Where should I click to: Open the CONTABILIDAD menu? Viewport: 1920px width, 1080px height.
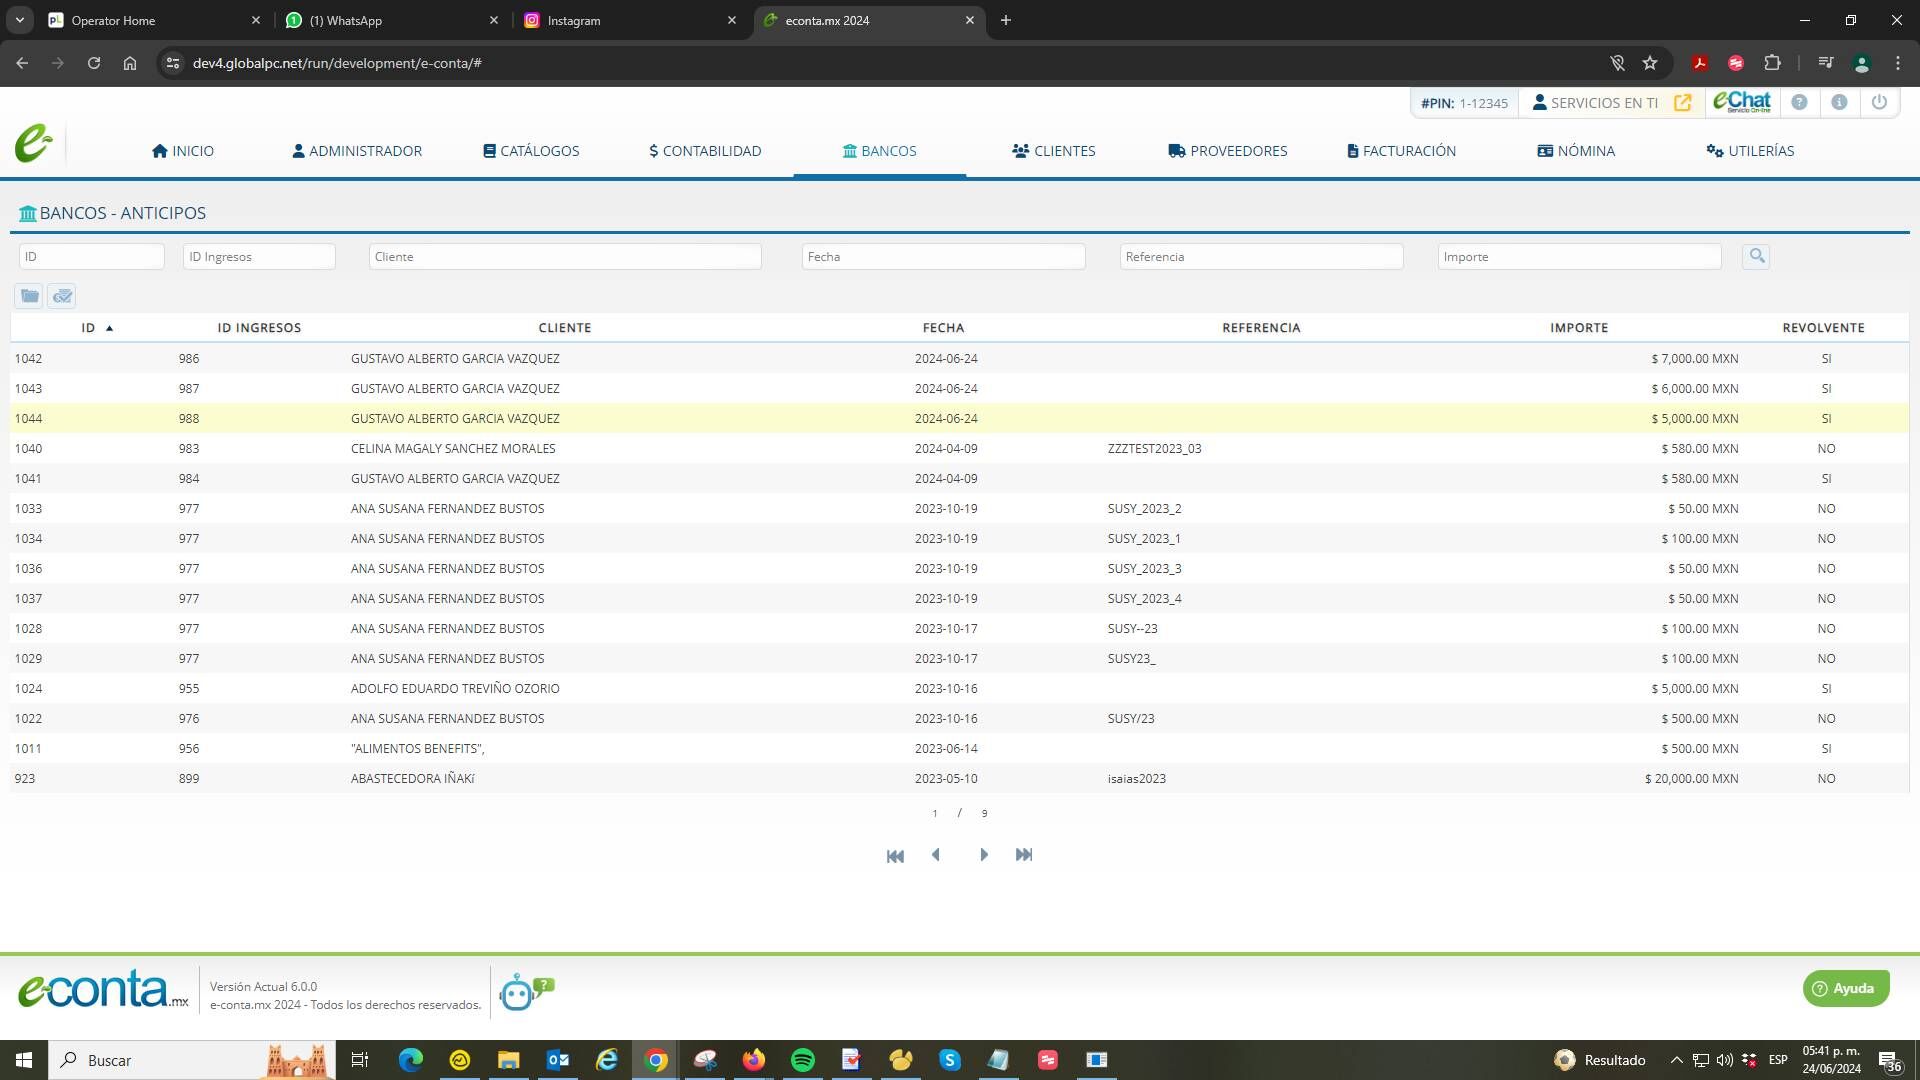point(705,151)
